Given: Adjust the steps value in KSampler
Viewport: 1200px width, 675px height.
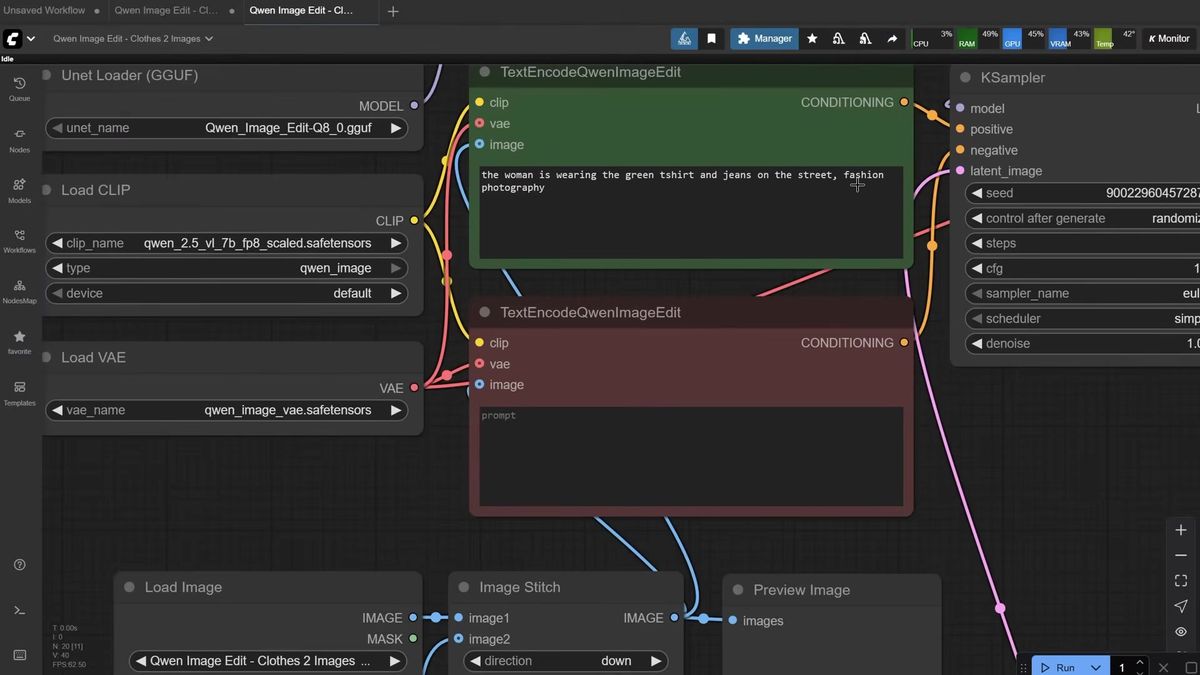Looking at the screenshot, I should pyautogui.click(x=1083, y=243).
